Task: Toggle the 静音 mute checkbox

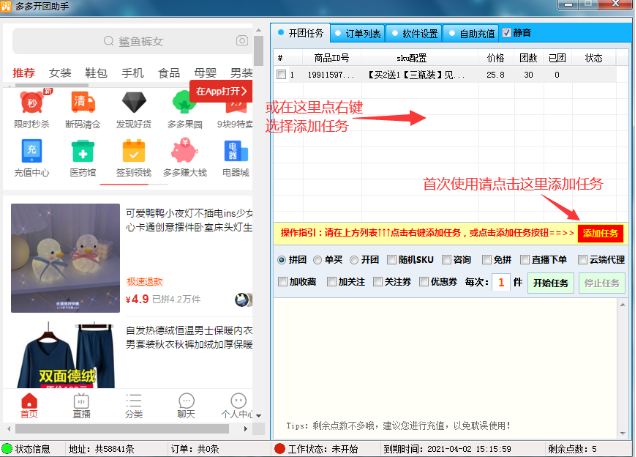Action: pyautogui.click(x=507, y=33)
